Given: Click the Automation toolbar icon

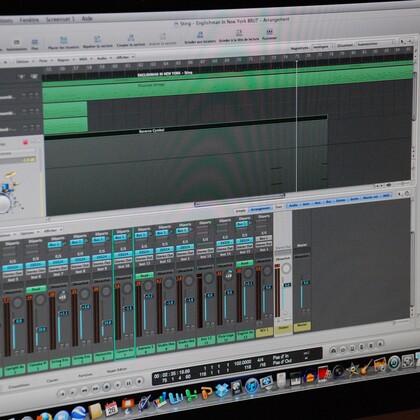Looking at the screenshot, I should (x=16, y=43).
